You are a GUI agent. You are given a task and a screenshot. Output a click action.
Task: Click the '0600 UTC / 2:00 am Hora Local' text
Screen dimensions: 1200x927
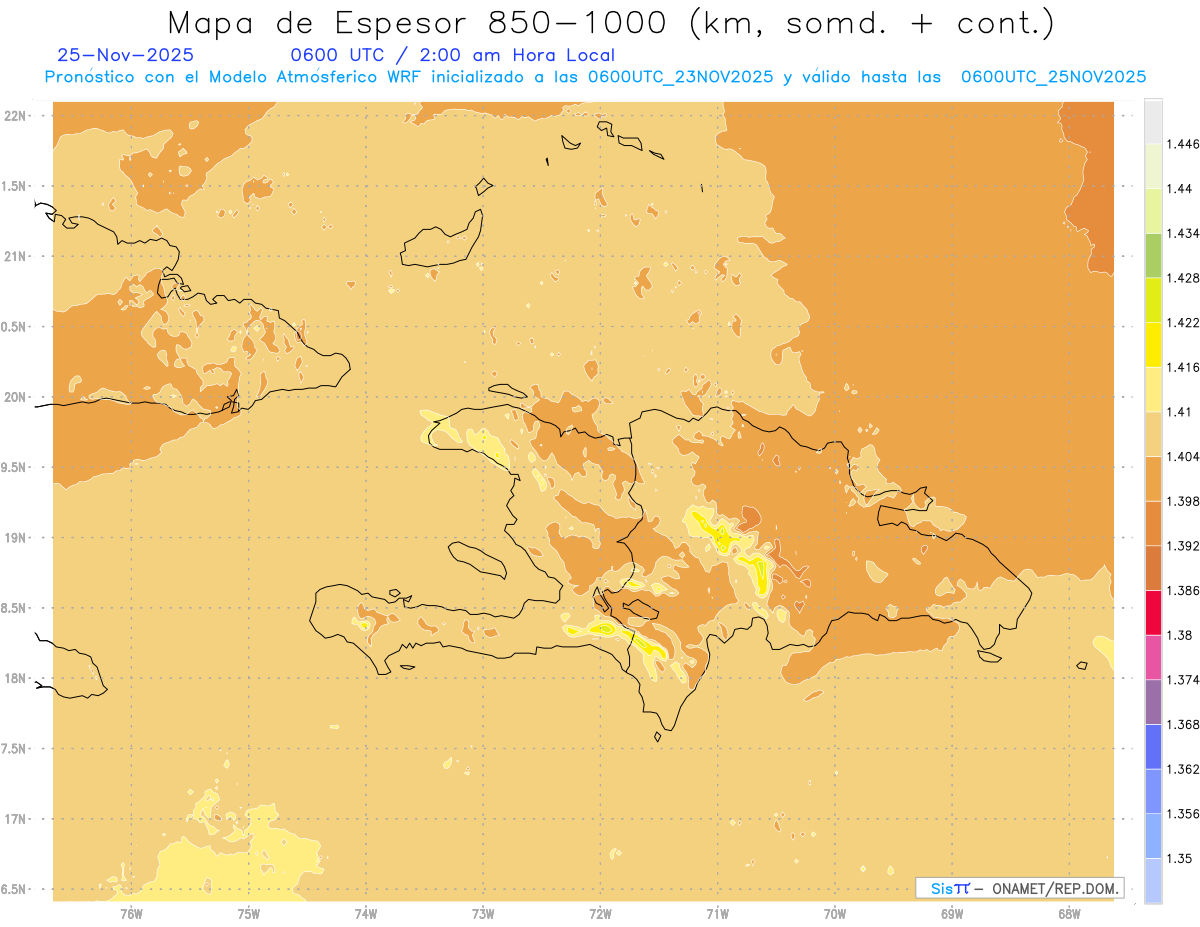coord(453,56)
